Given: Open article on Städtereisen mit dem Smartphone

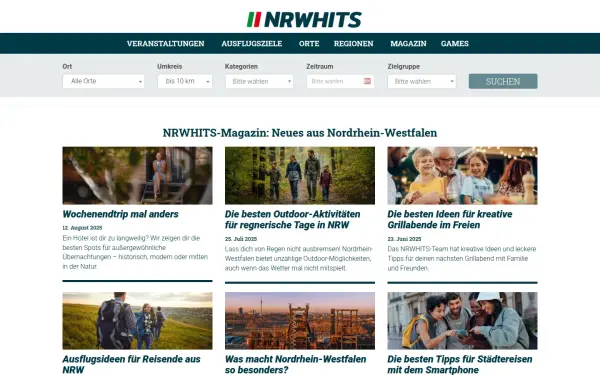Looking at the screenshot, I should coord(460,364).
